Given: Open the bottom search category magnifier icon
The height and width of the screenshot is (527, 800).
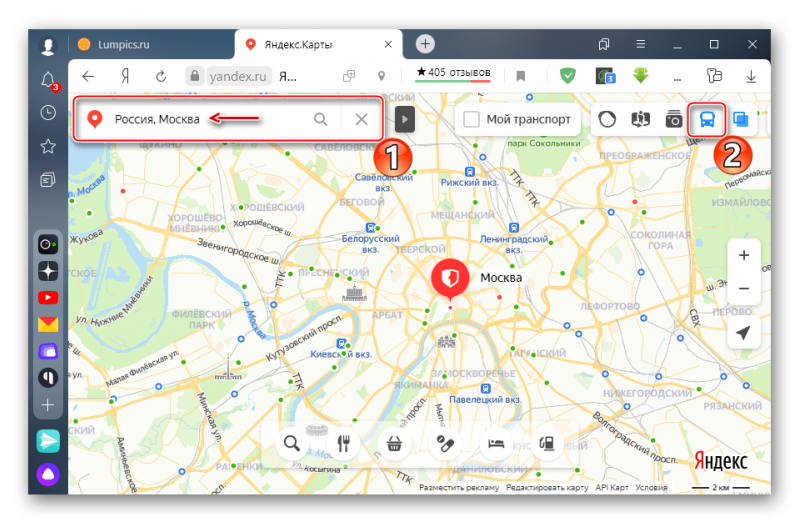Looking at the screenshot, I should (291, 443).
